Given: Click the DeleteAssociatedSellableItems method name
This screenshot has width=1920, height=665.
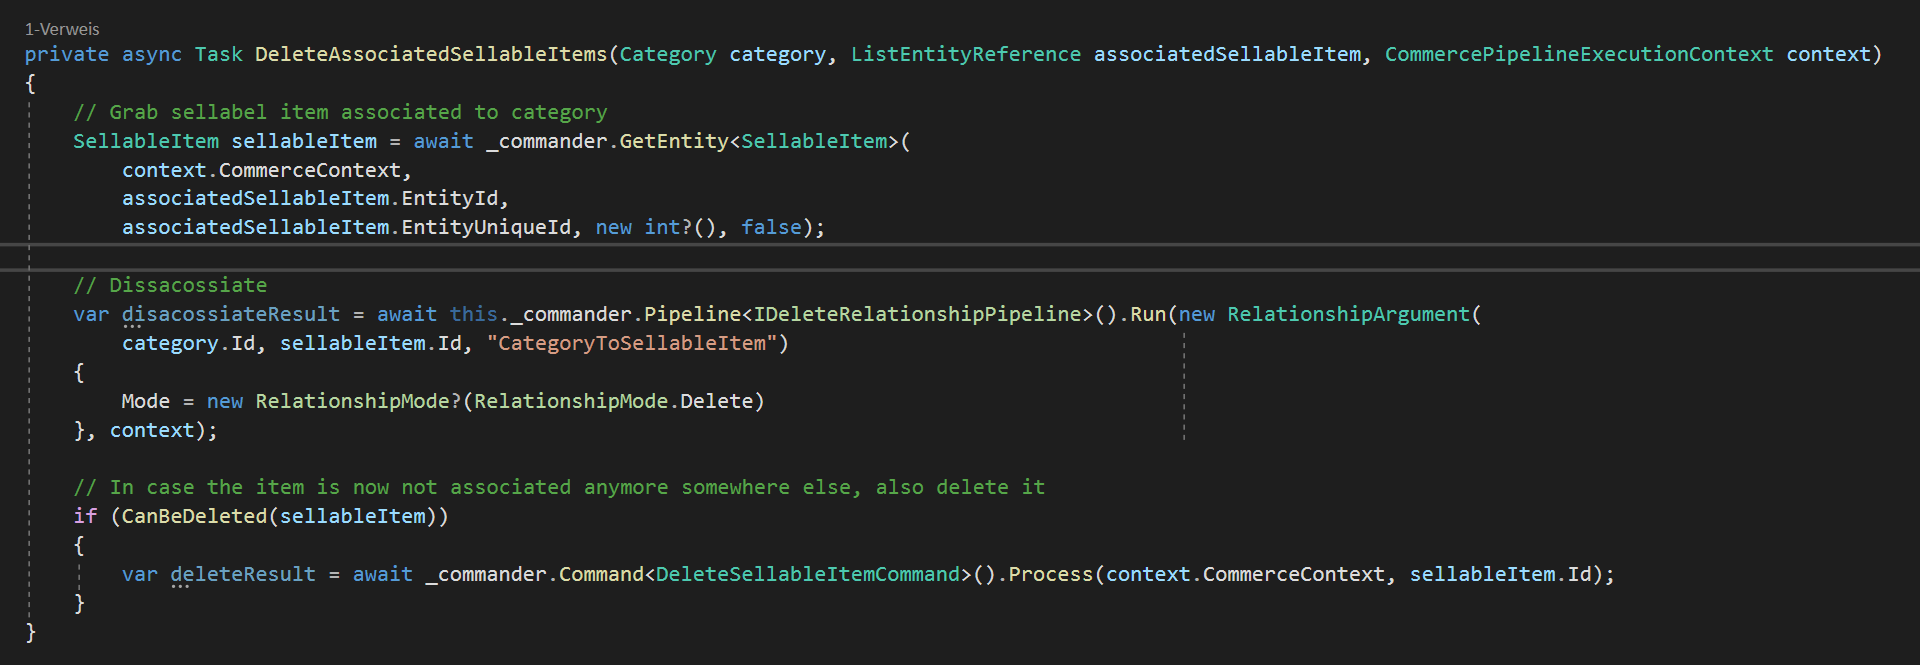Looking at the screenshot, I should pos(431,54).
